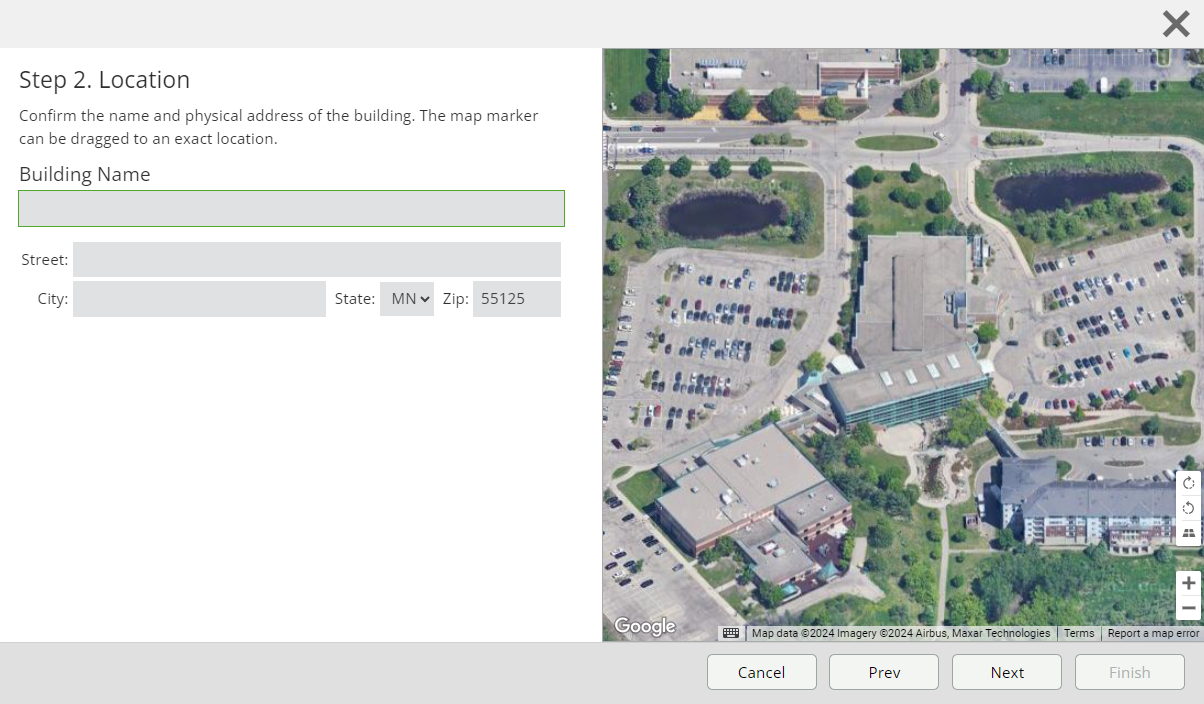Click the Finish button
Image resolution: width=1204 pixels, height=704 pixels.
(x=1129, y=672)
